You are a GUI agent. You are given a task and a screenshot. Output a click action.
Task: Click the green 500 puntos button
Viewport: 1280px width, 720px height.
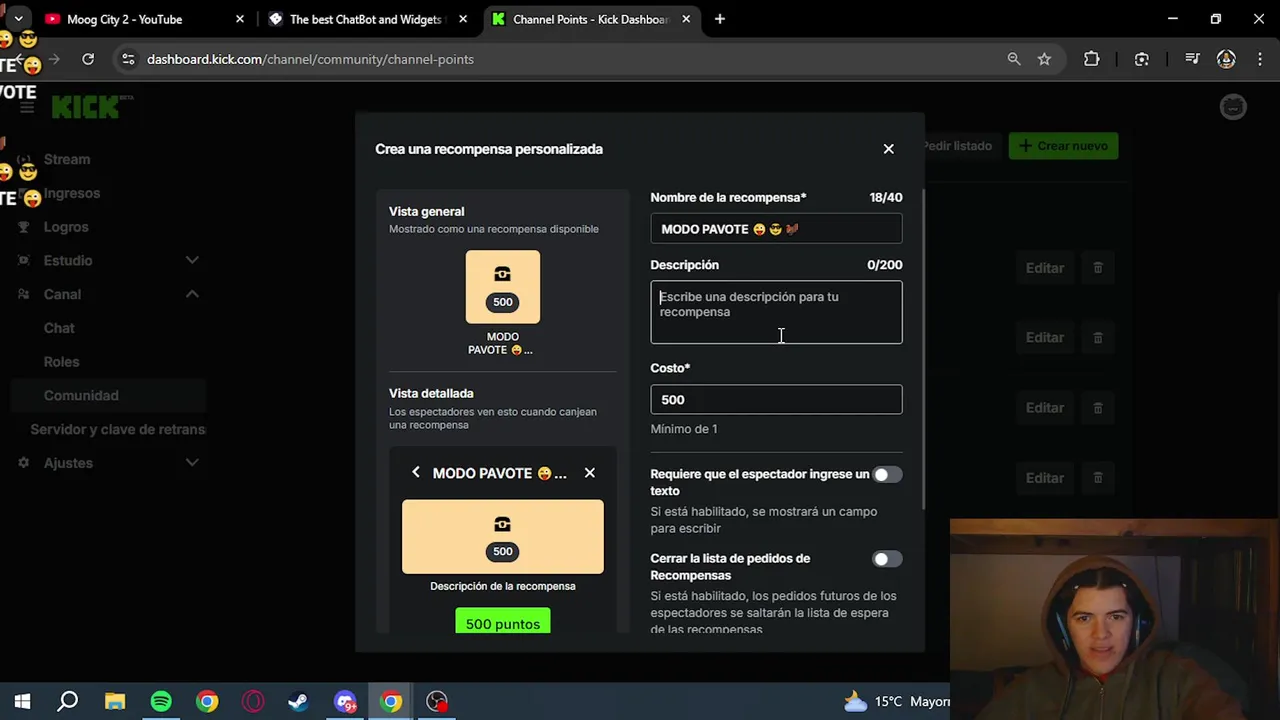pos(502,621)
